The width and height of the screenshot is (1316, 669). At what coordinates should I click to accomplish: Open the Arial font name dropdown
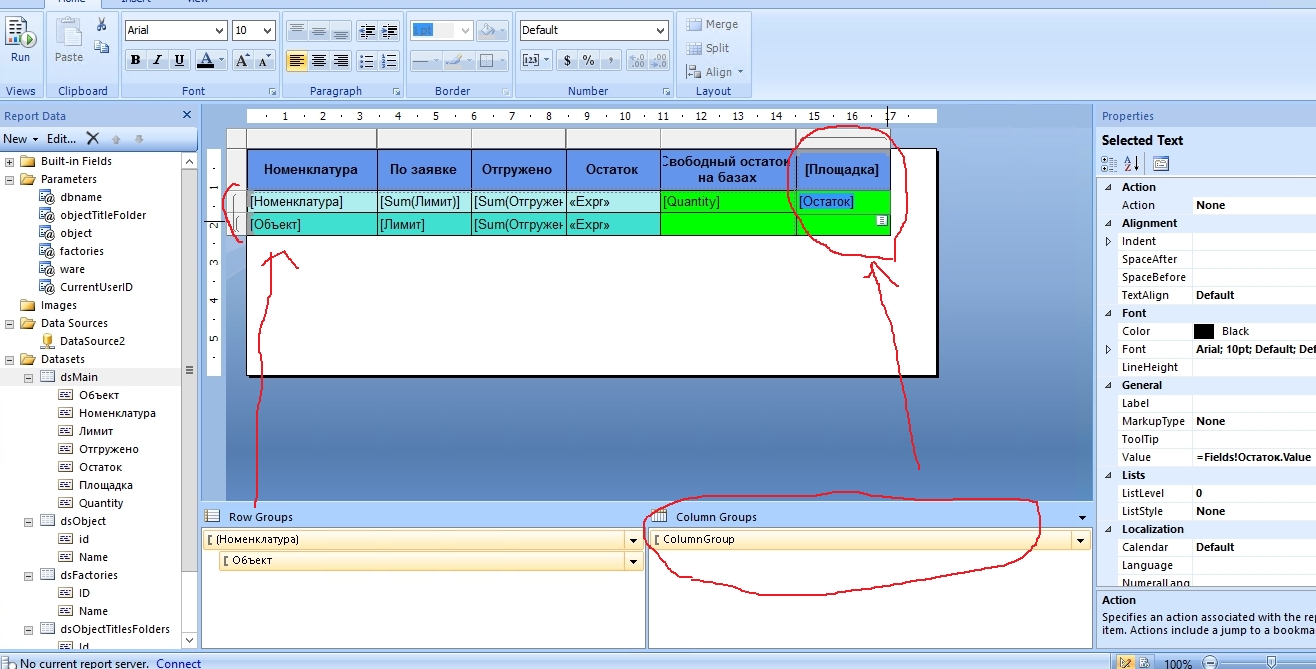[x=218, y=31]
